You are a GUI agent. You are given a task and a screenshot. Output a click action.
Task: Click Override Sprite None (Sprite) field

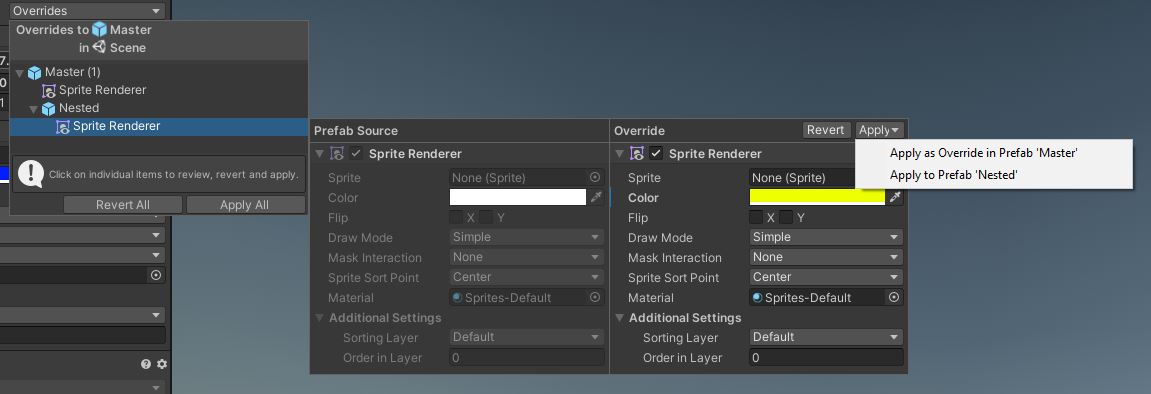[802, 177]
